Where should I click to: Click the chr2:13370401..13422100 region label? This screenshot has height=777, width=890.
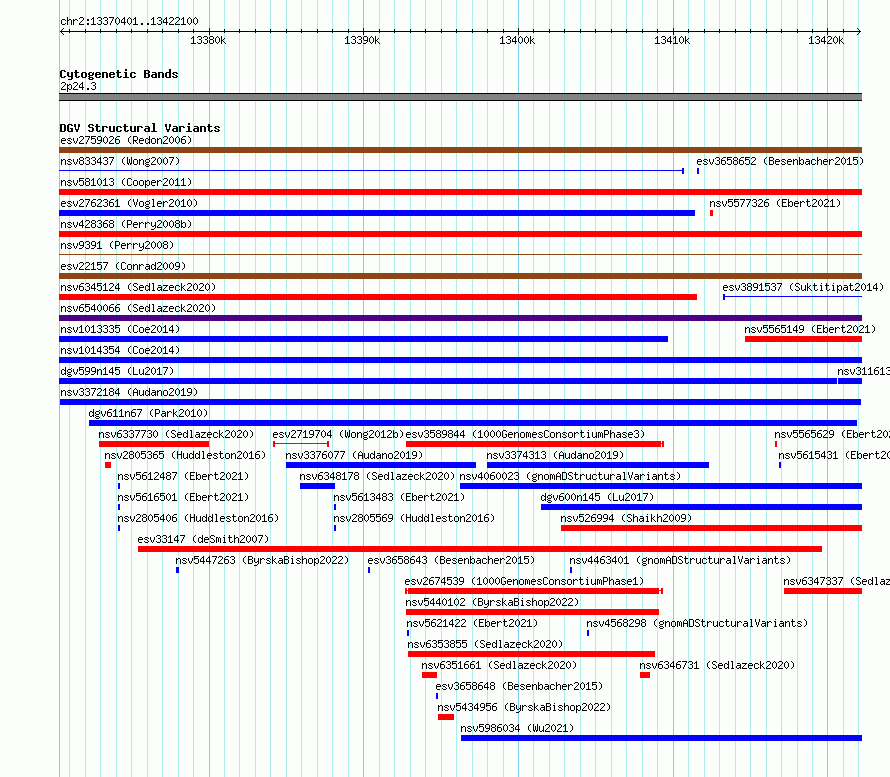click(x=129, y=21)
